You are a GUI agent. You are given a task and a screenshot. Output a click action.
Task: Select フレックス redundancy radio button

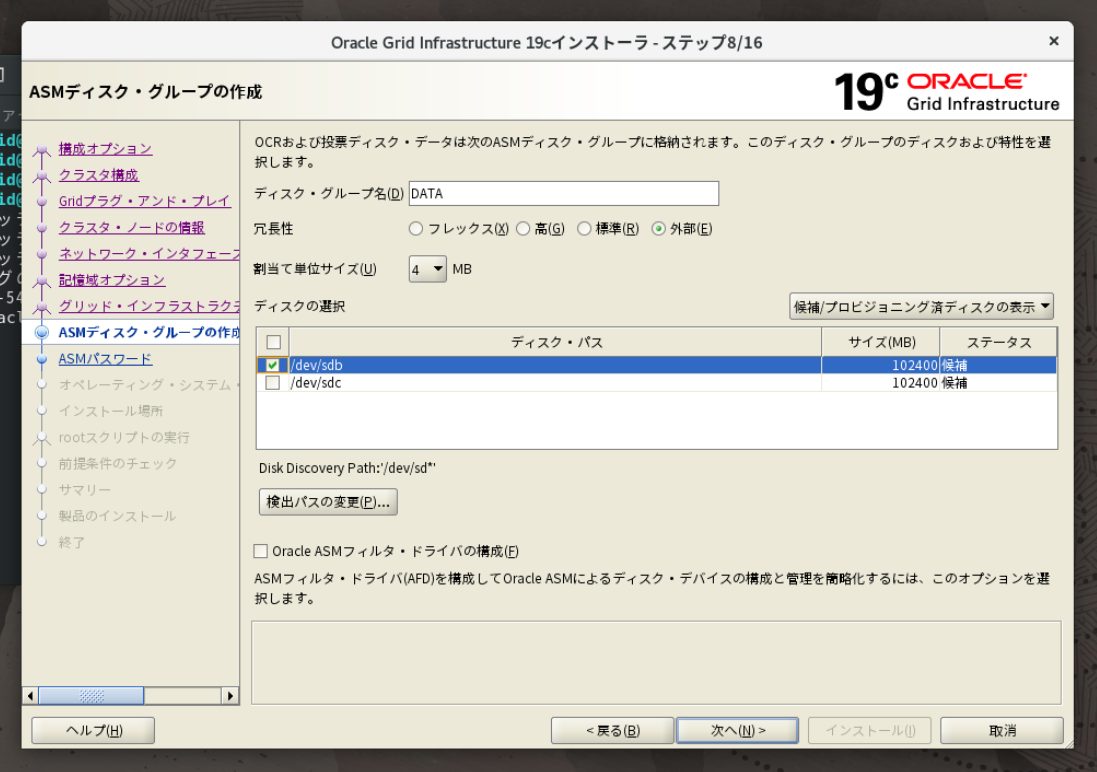[x=416, y=229]
